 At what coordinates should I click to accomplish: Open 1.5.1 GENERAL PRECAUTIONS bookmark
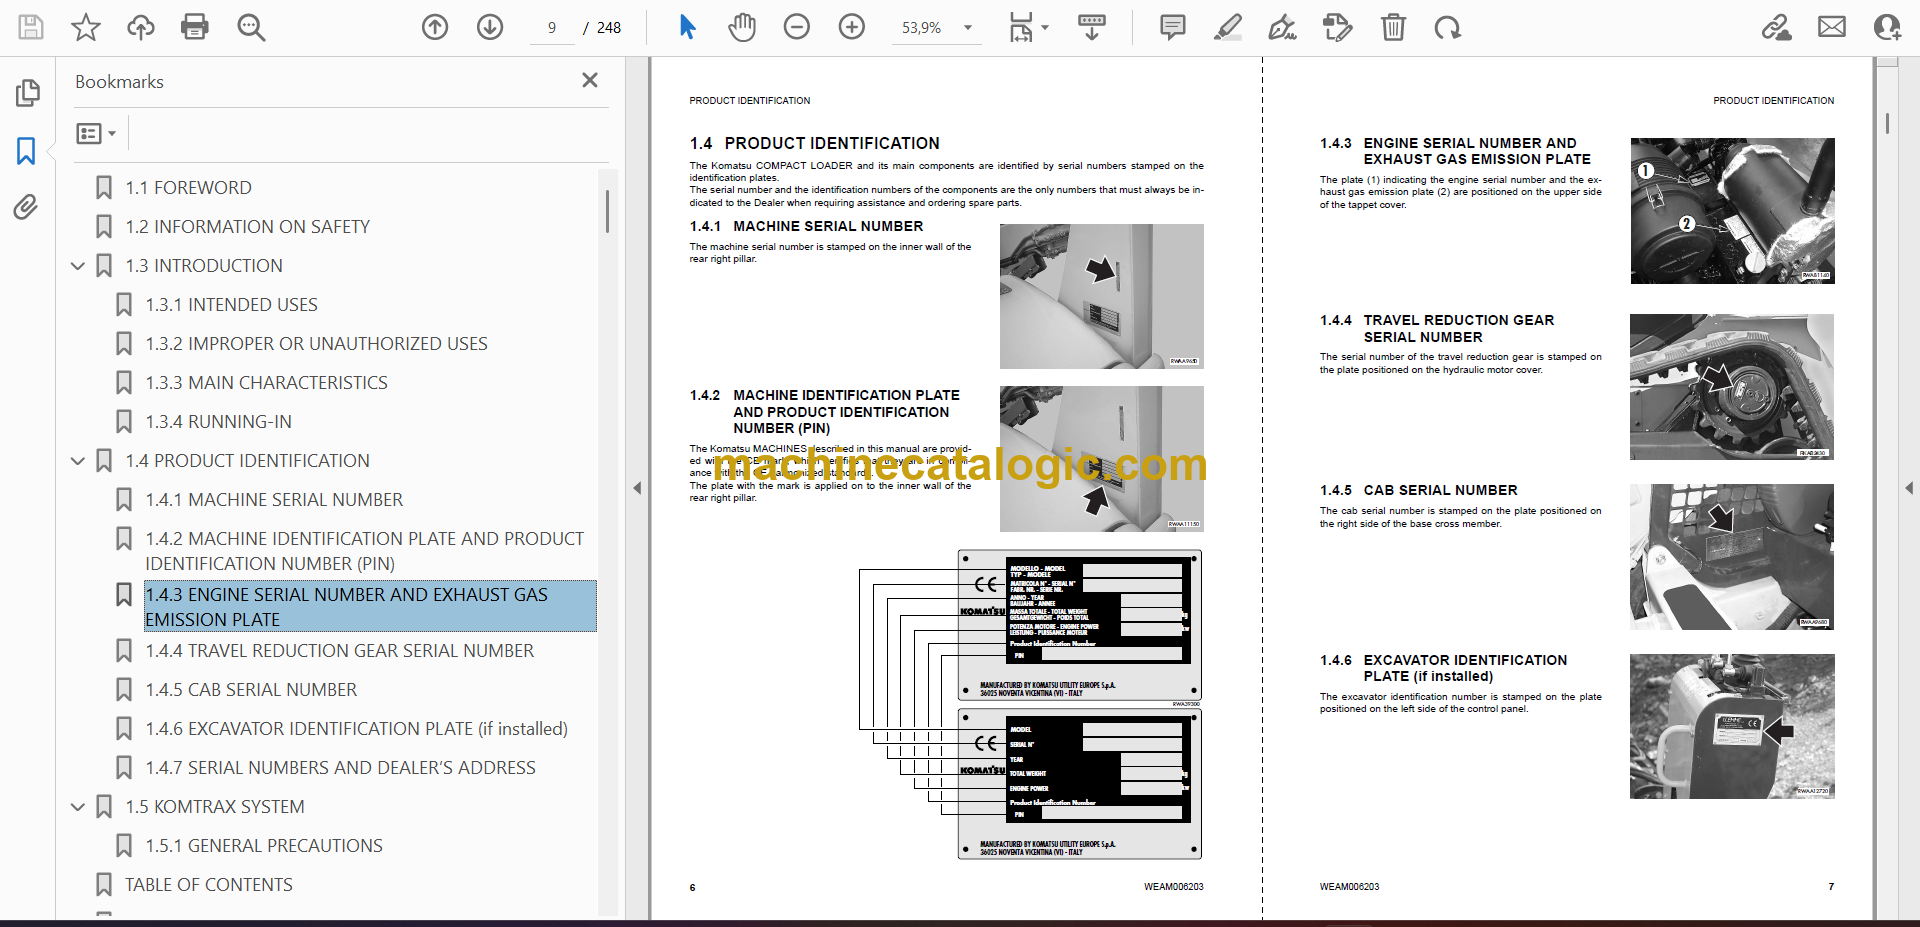tap(264, 846)
